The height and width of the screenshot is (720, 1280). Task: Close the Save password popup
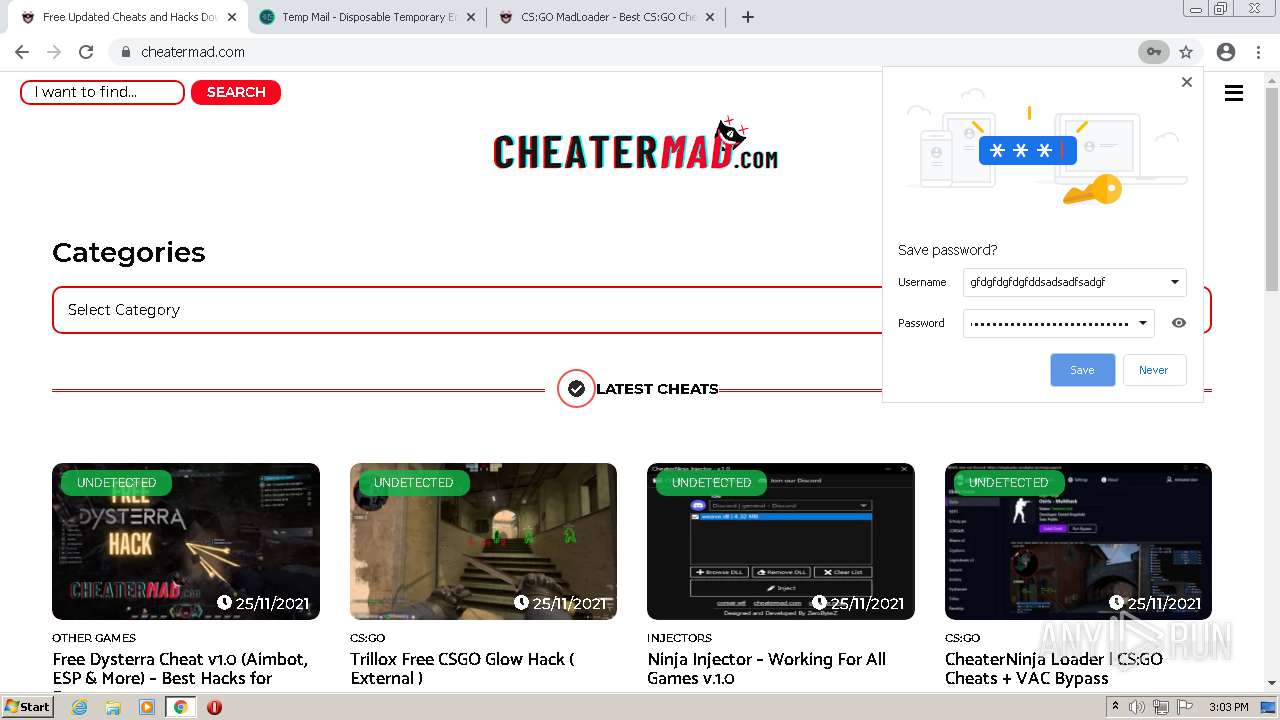1187,82
